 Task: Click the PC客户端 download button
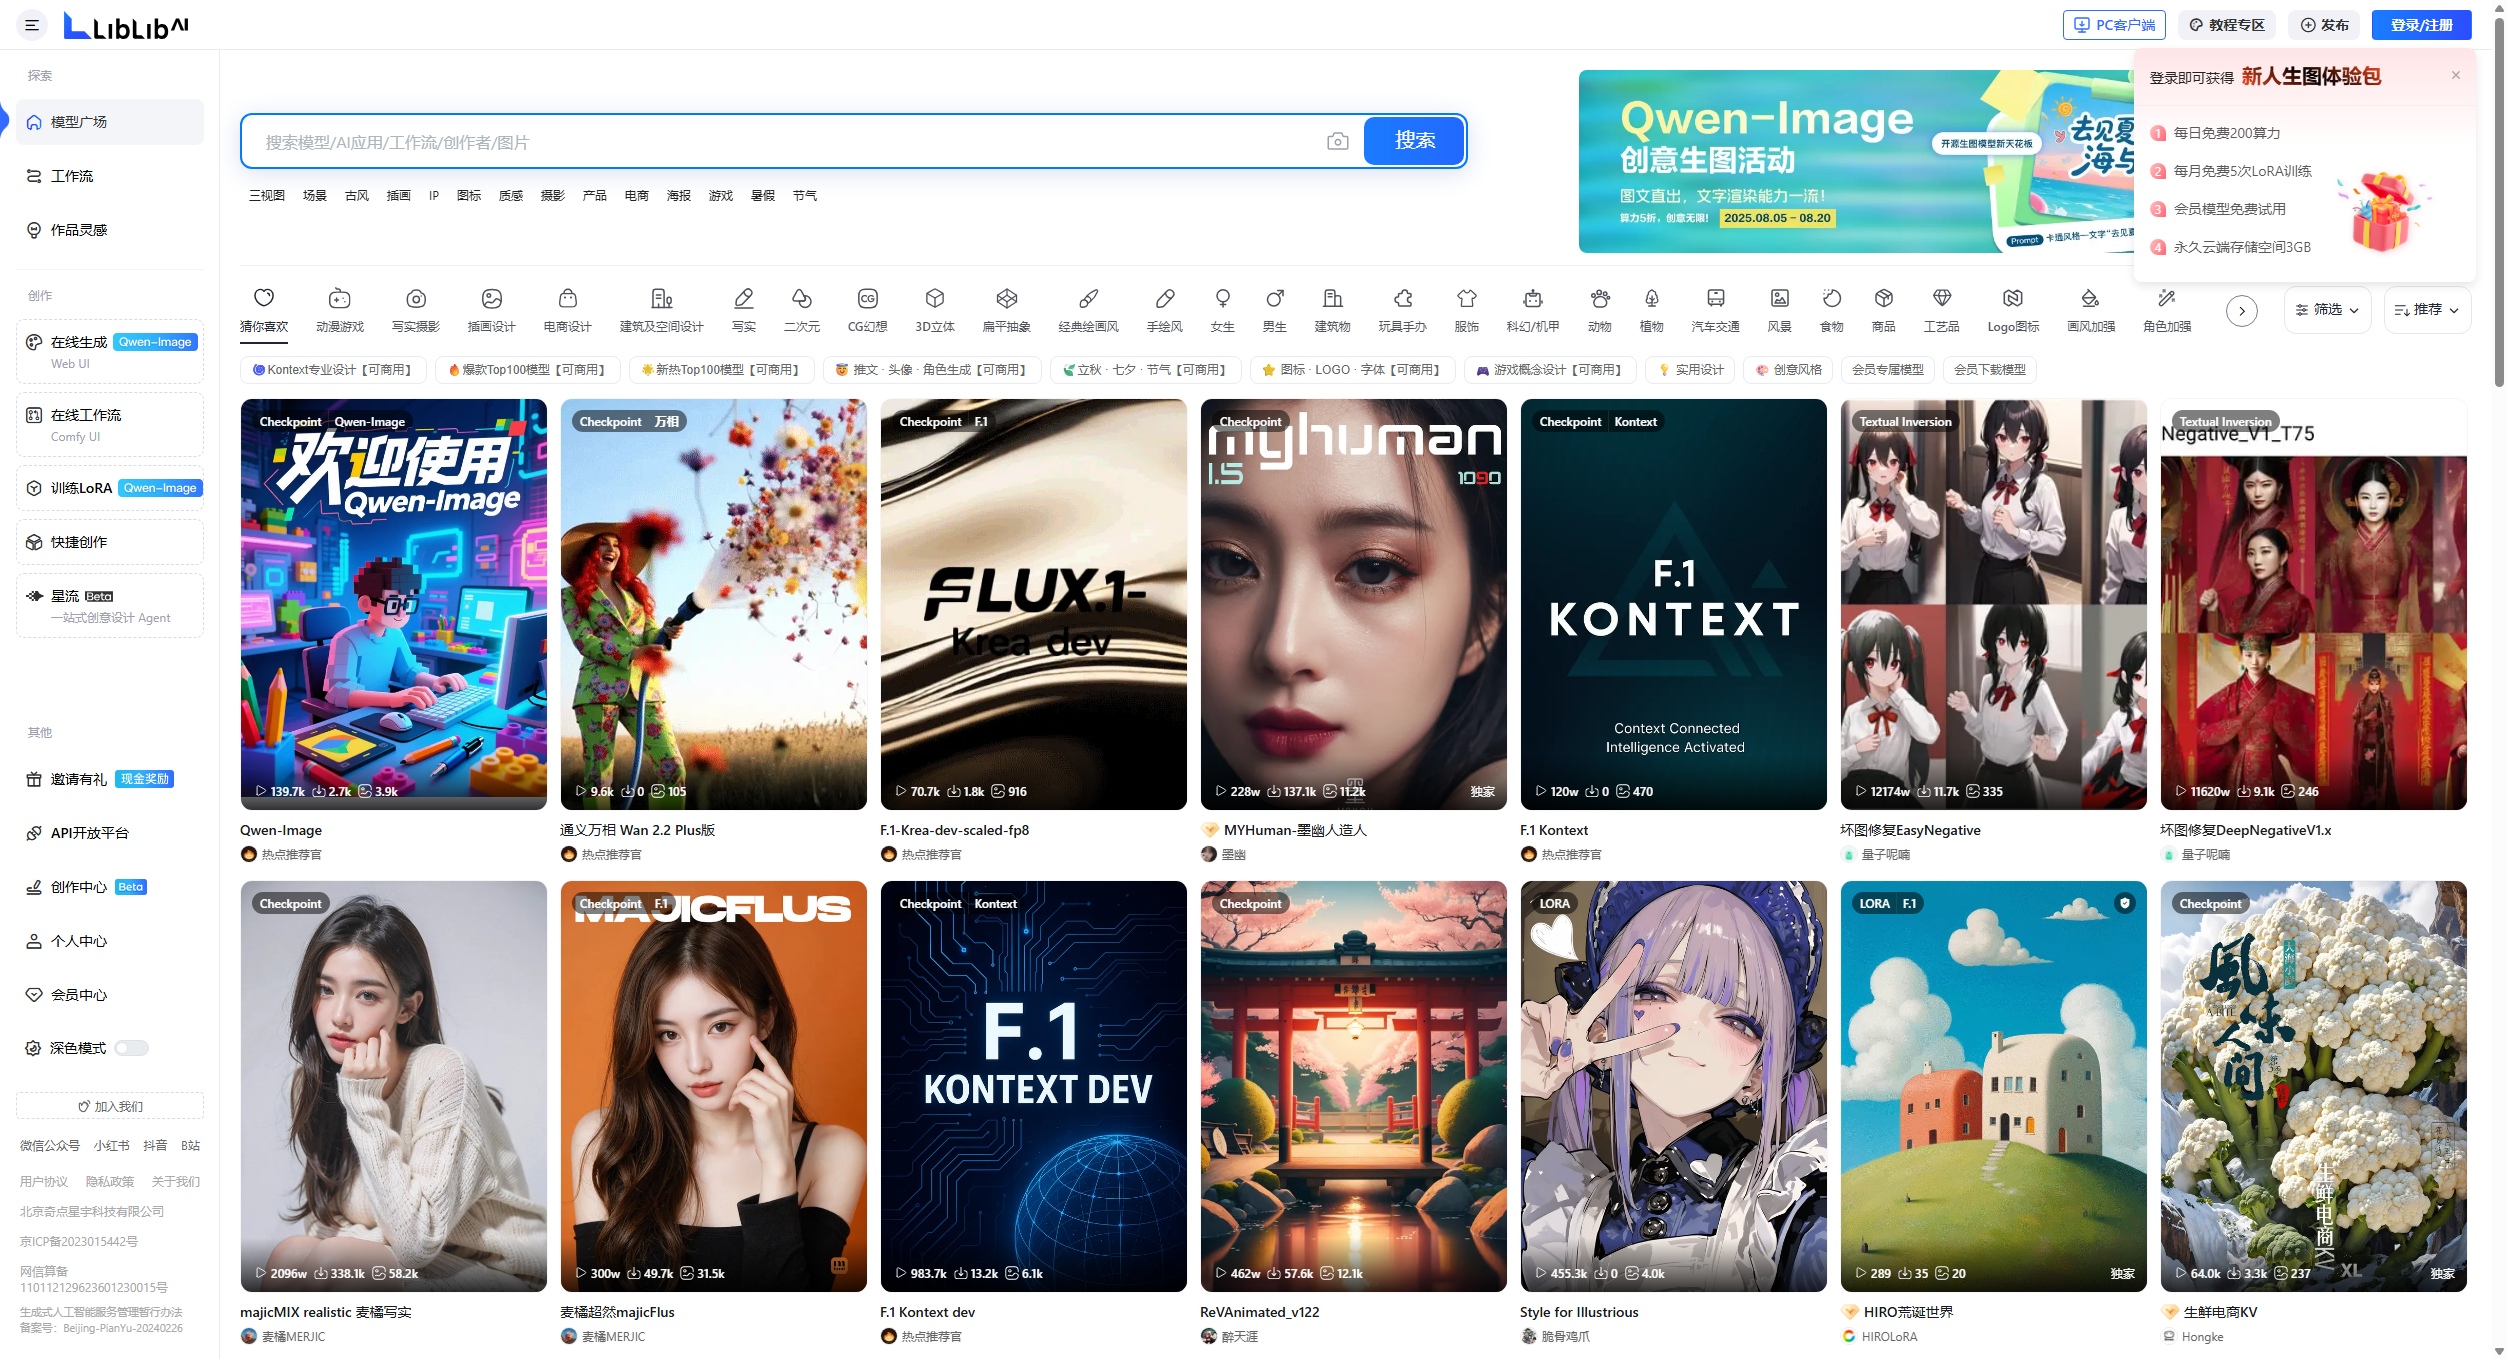point(2114,25)
